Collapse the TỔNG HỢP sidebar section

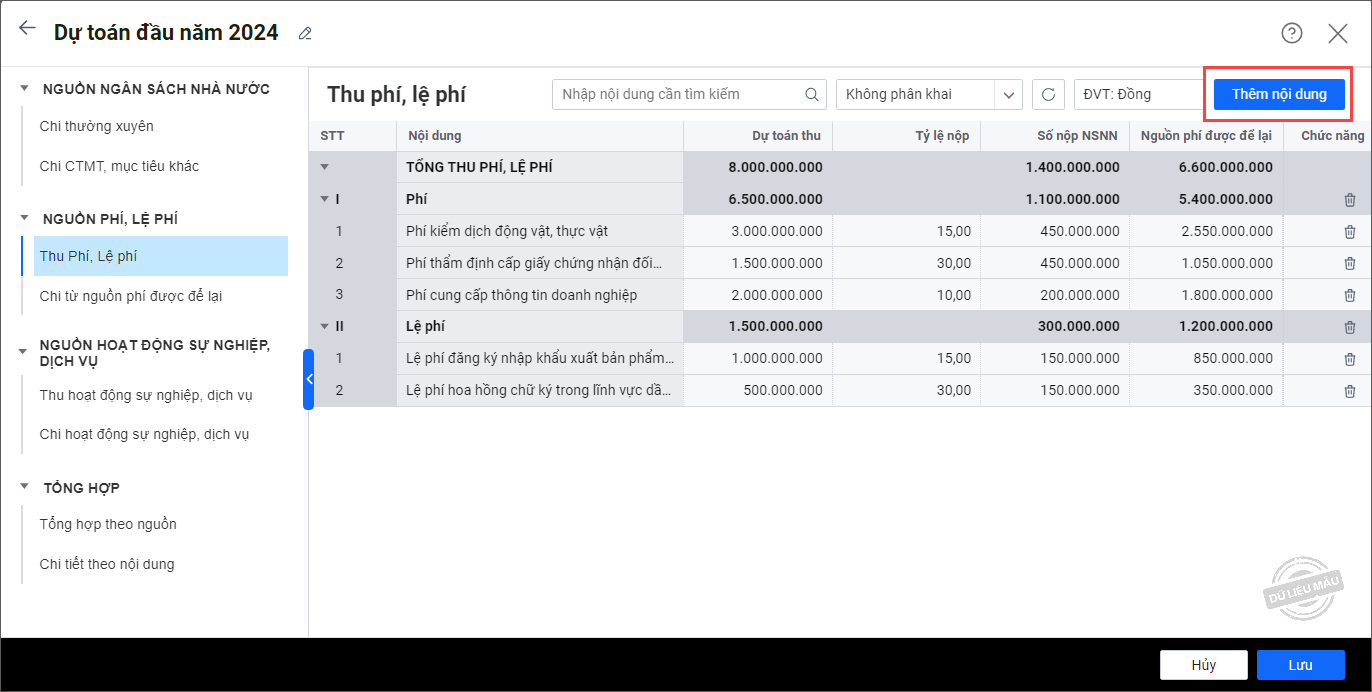pos(24,487)
